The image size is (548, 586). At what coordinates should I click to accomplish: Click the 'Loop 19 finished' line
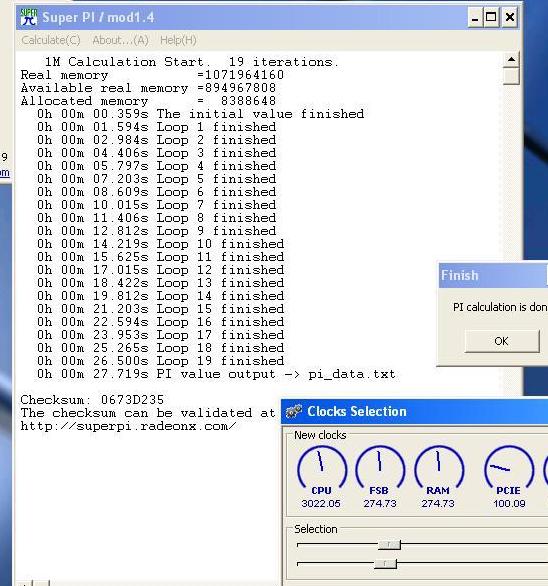tap(161, 361)
